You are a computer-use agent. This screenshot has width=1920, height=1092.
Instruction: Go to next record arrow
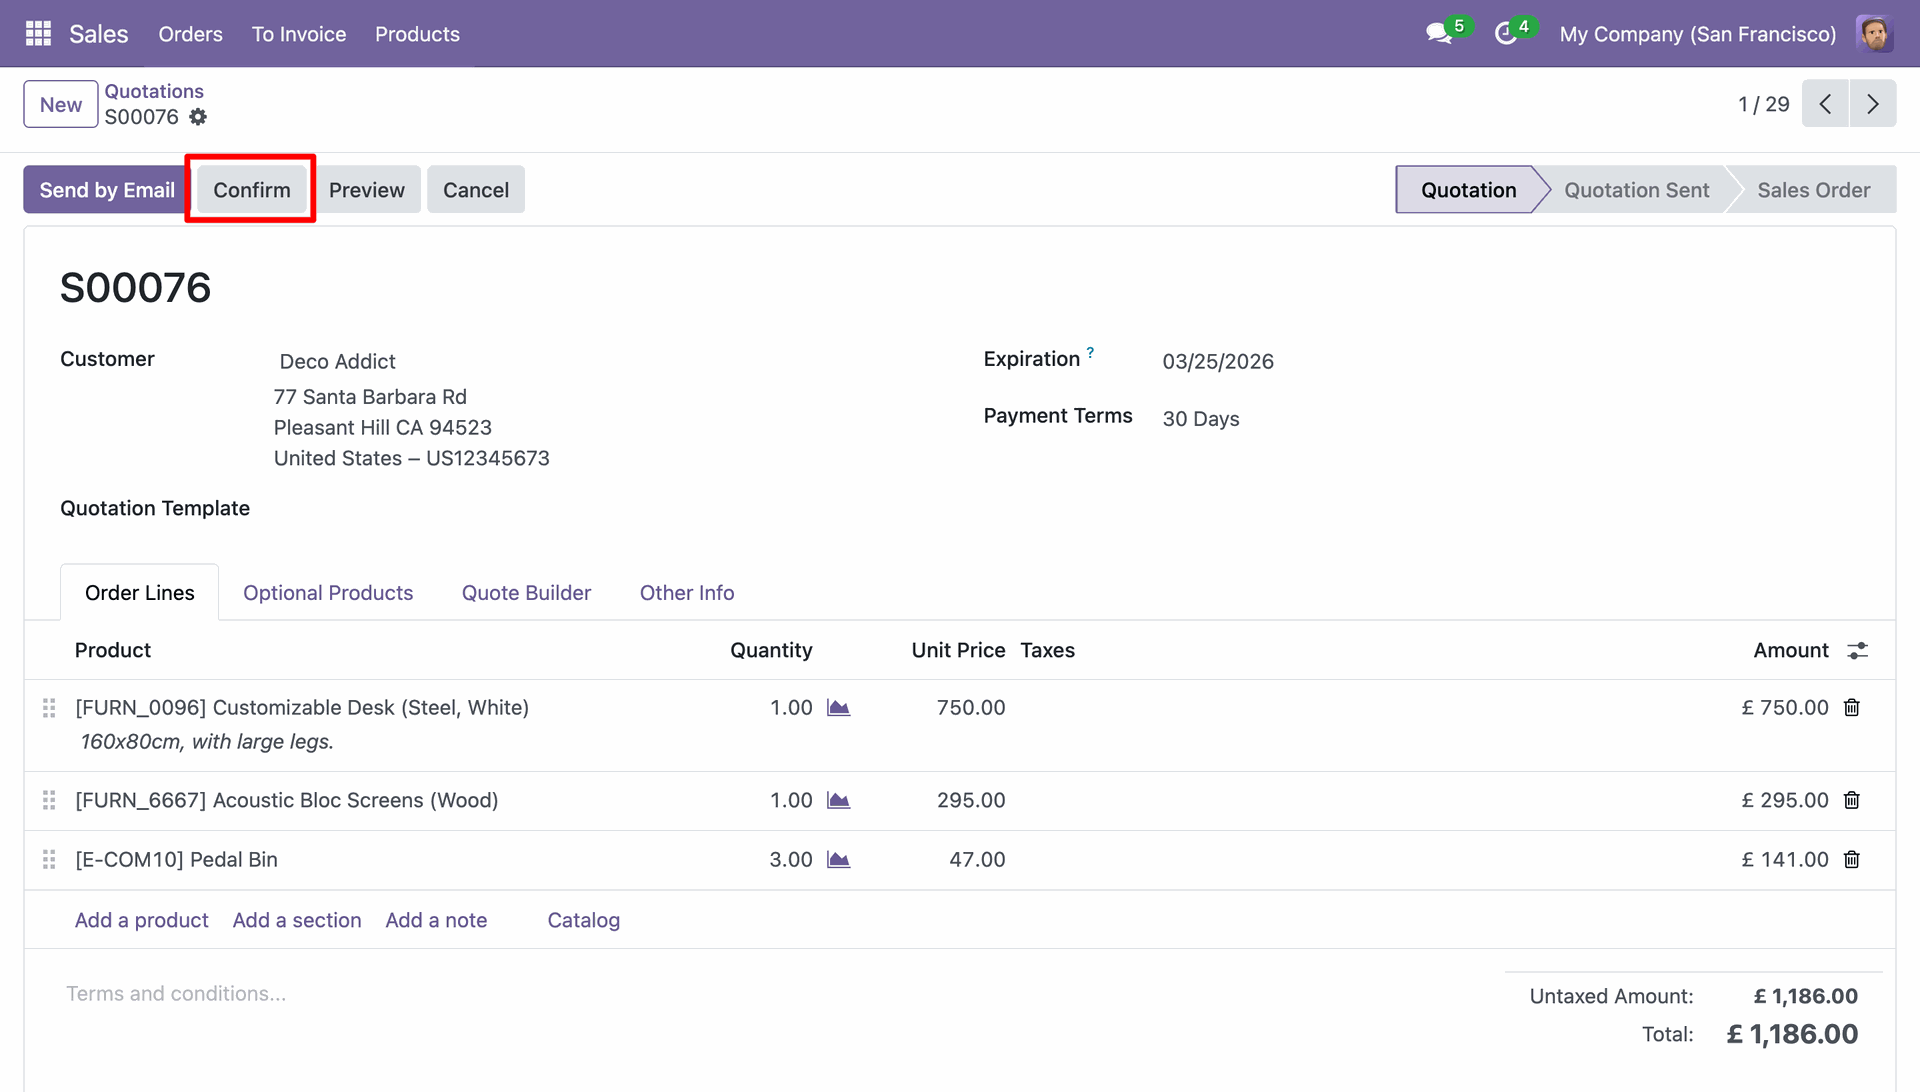(1873, 104)
